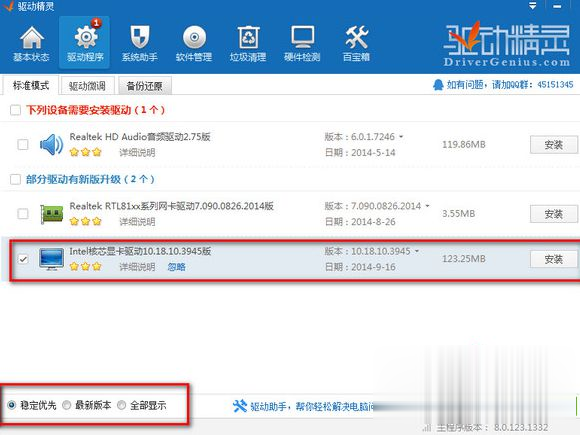
Task: Click the Realtek HD Audio speaker icon
Action: [51, 145]
